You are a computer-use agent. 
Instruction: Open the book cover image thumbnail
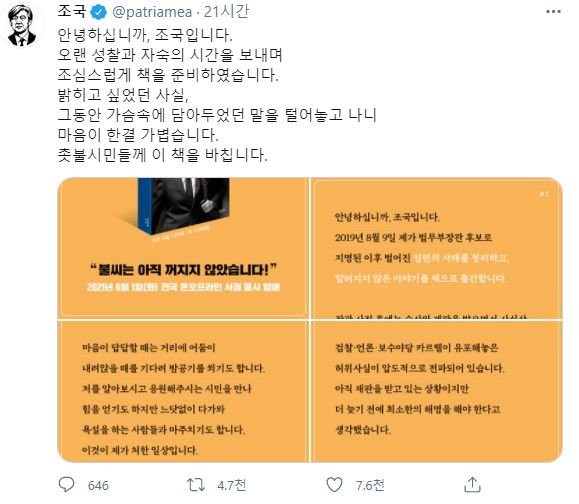(x=183, y=248)
